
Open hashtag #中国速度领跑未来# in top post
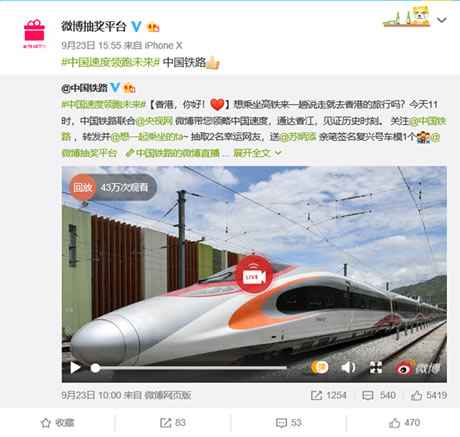[111, 62]
